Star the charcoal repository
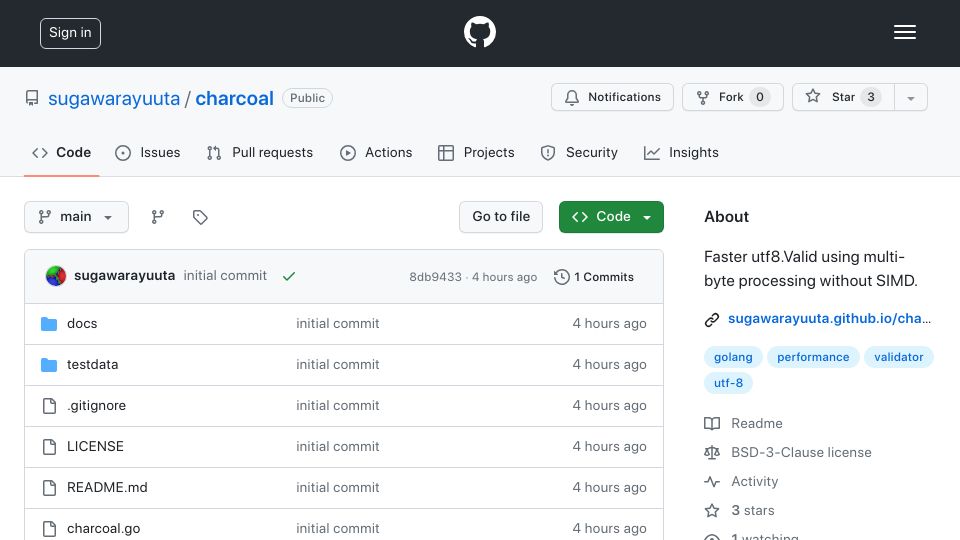Image resolution: width=960 pixels, height=540 pixels. pyautogui.click(x=843, y=97)
